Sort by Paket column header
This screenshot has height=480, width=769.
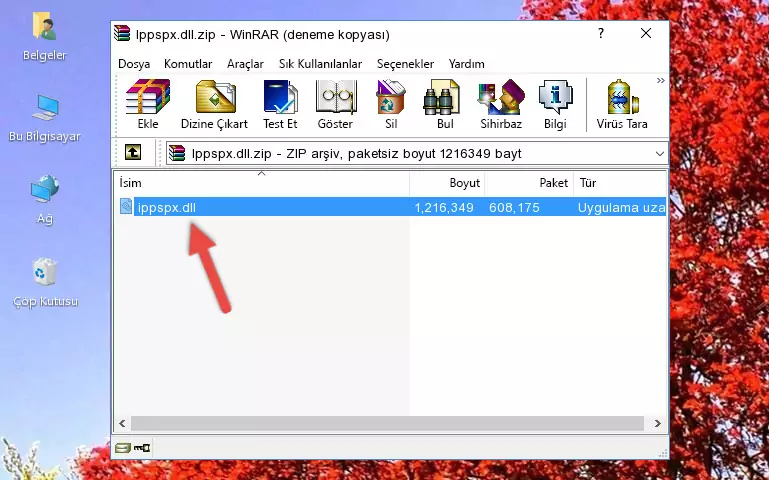[x=529, y=183]
